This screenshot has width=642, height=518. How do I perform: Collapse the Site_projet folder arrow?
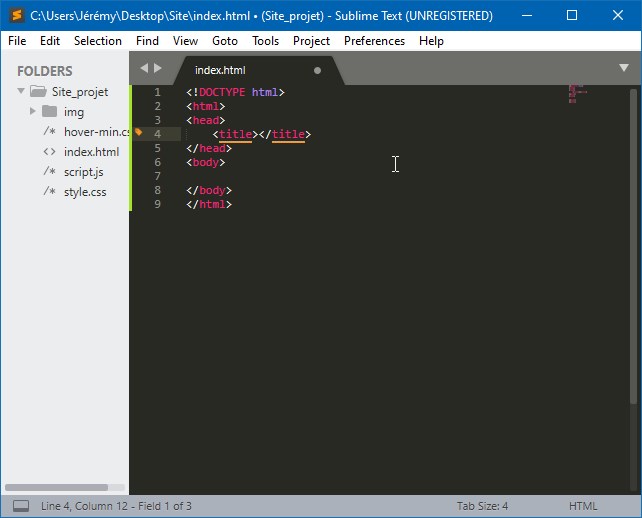[21, 90]
